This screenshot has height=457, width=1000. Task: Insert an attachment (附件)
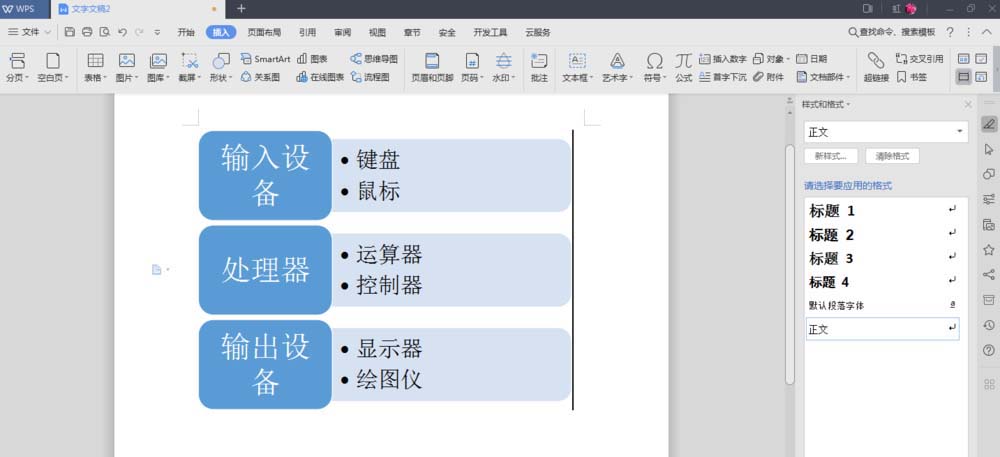pos(768,77)
